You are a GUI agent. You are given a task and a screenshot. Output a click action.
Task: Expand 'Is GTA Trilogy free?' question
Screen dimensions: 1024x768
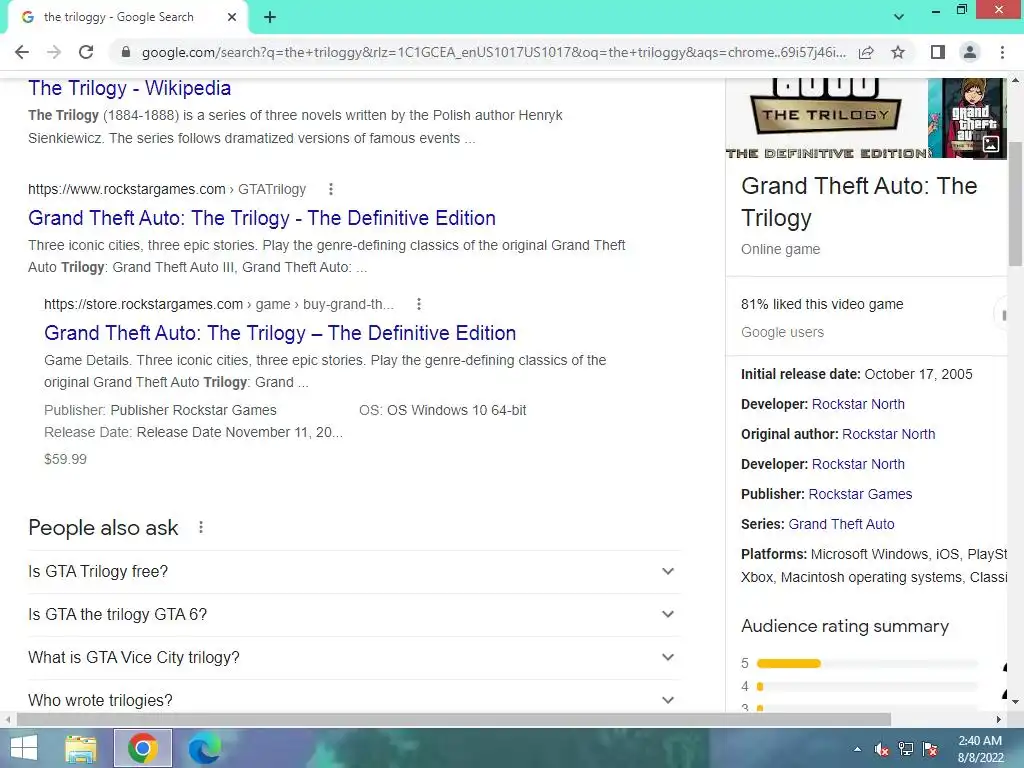[x=353, y=571]
